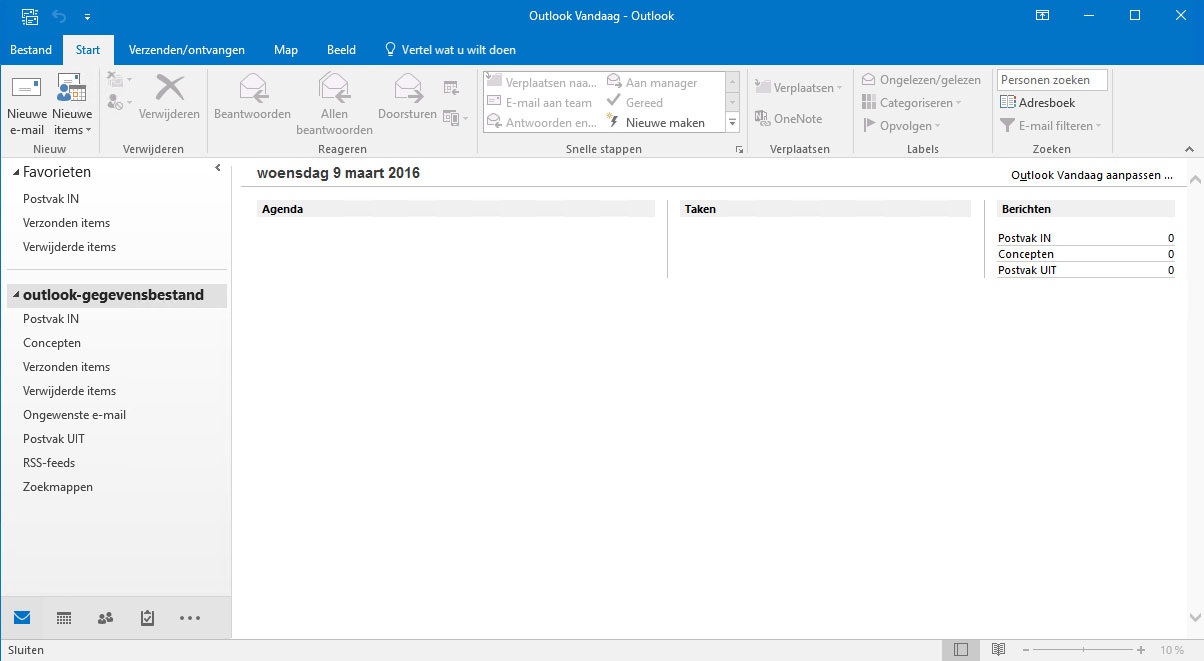Toggle Ongelezen/gelezen status
Image resolution: width=1204 pixels, height=661 pixels.
point(922,80)
